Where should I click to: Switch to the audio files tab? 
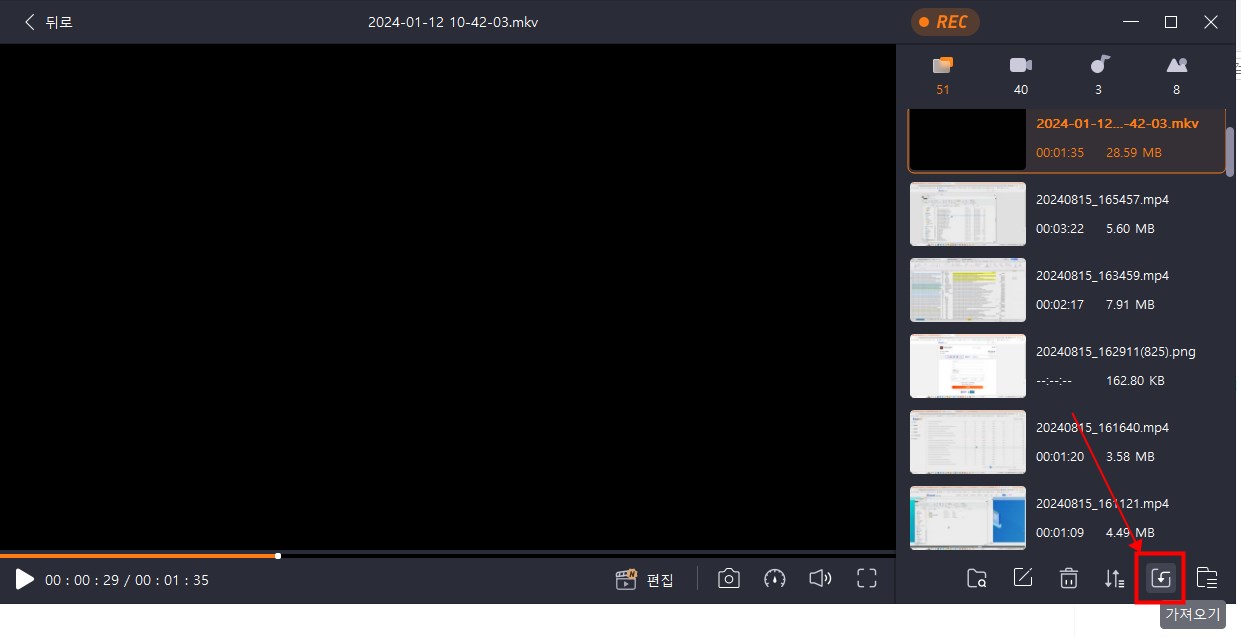point(1099,75)
